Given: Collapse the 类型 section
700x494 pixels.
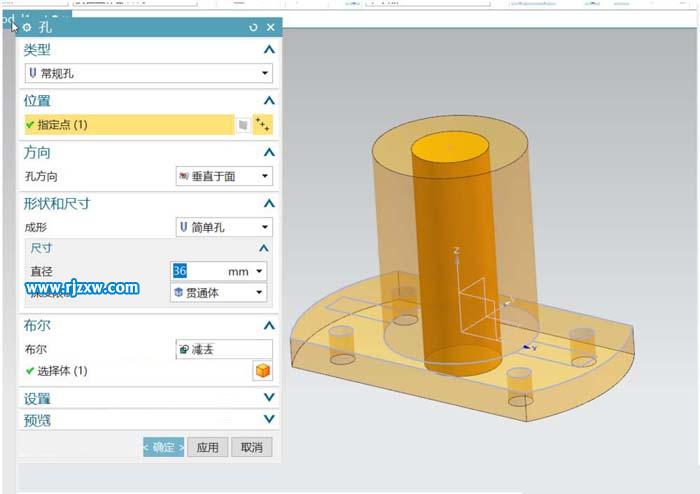Looking at the screenshot, I should [269, 50].
